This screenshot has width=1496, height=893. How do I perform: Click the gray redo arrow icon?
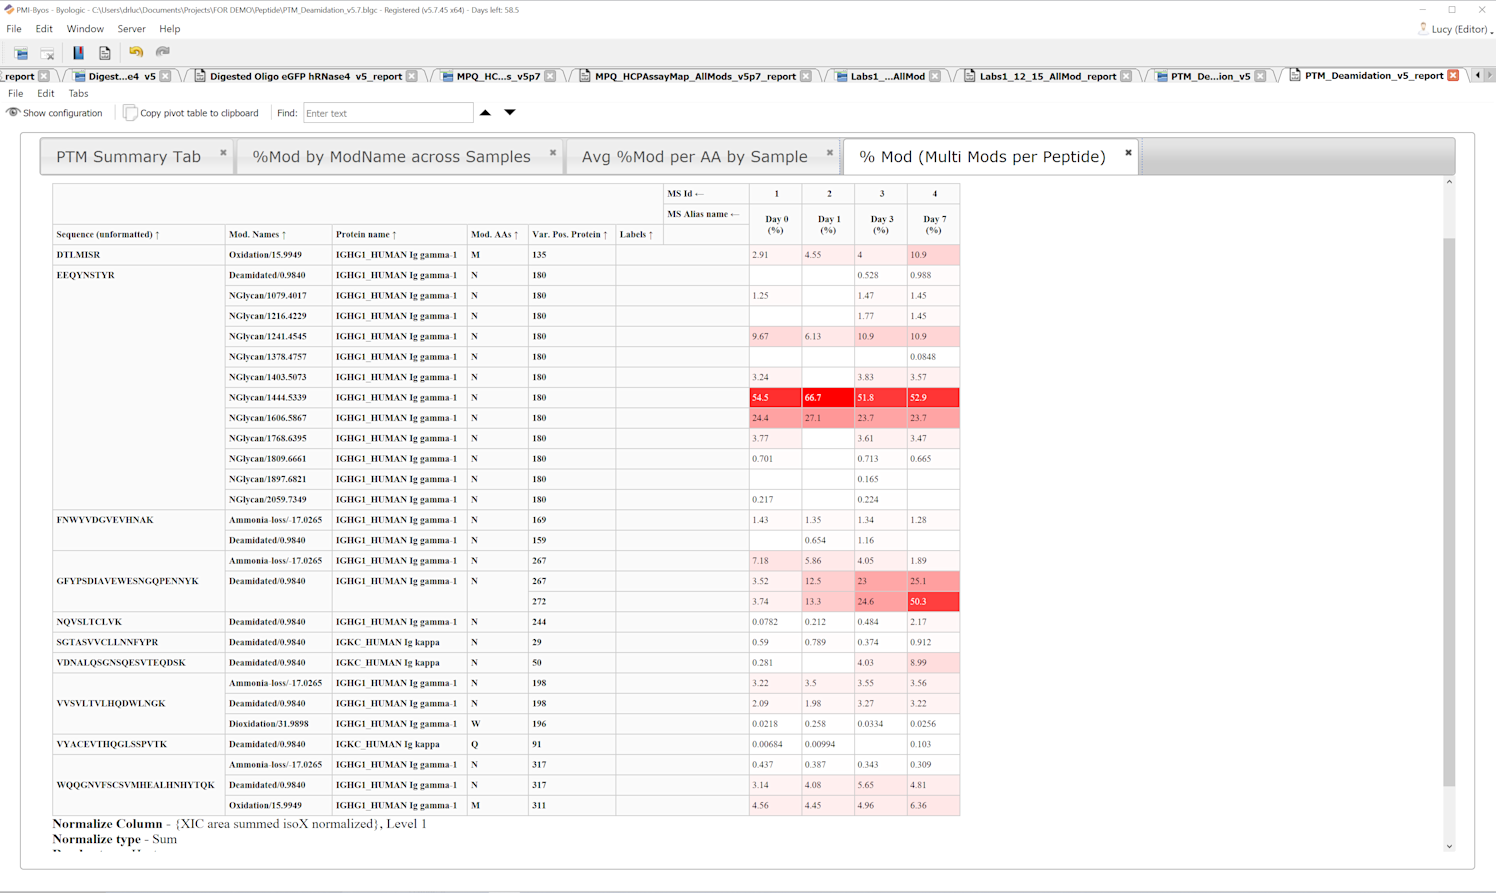(x=163, y=52)
